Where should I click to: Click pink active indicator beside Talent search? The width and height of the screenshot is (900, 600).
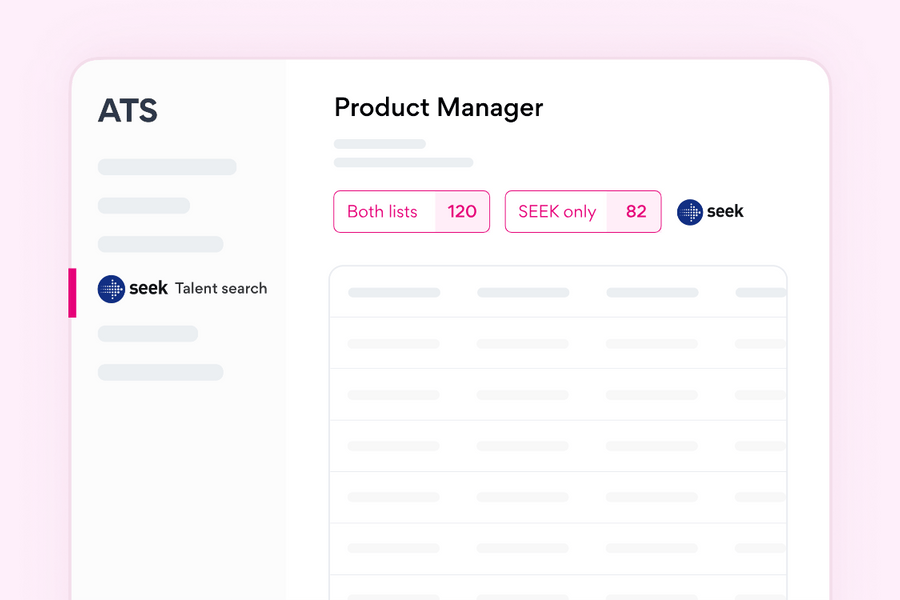coord(72,293)
